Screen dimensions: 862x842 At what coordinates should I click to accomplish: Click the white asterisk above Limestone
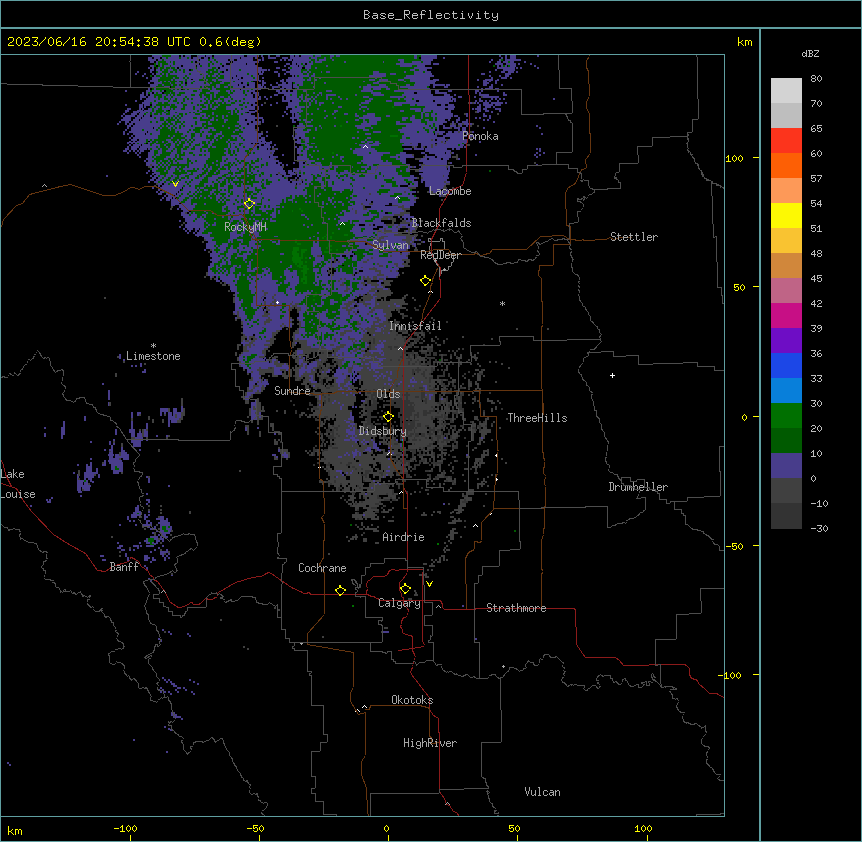tap(153, 346)
